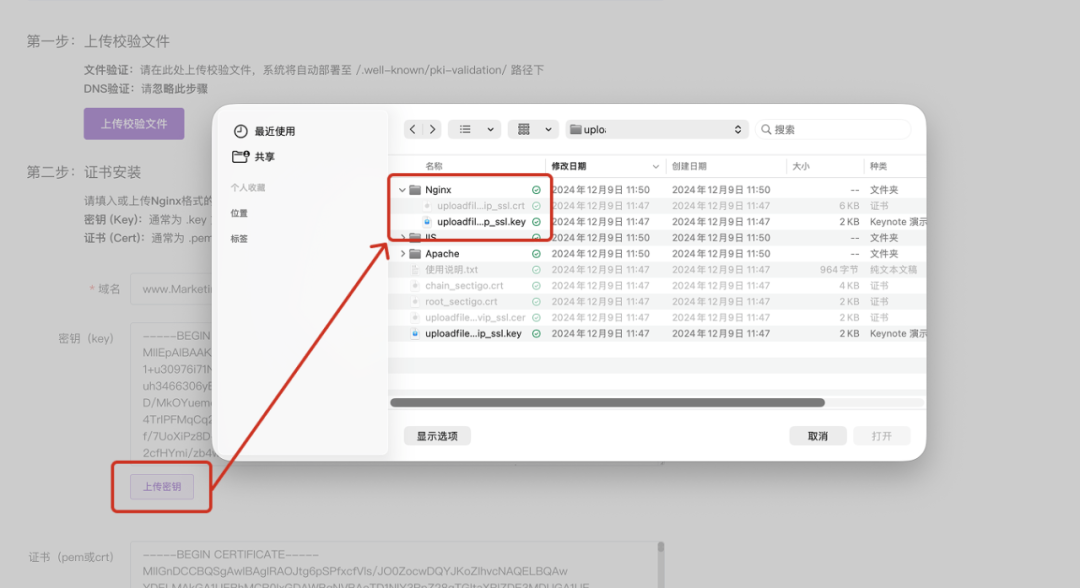Screen dimensions: 1080x588
Task: Click the 搜索 search field
Action: [x=833, y=129]
